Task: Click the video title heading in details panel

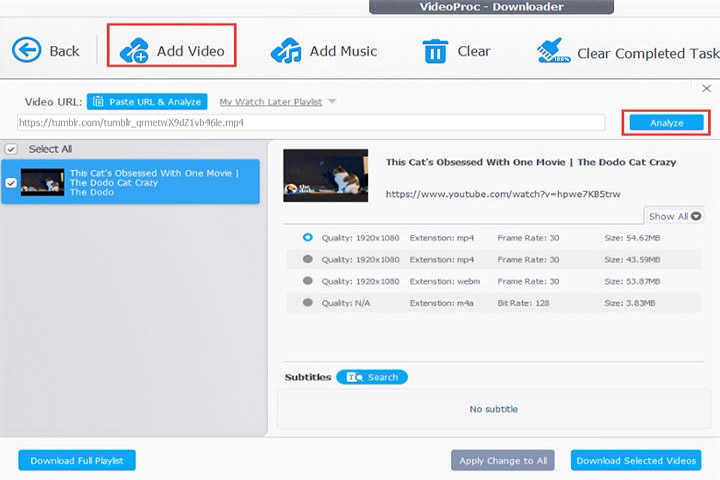Action: click(531, 162)
